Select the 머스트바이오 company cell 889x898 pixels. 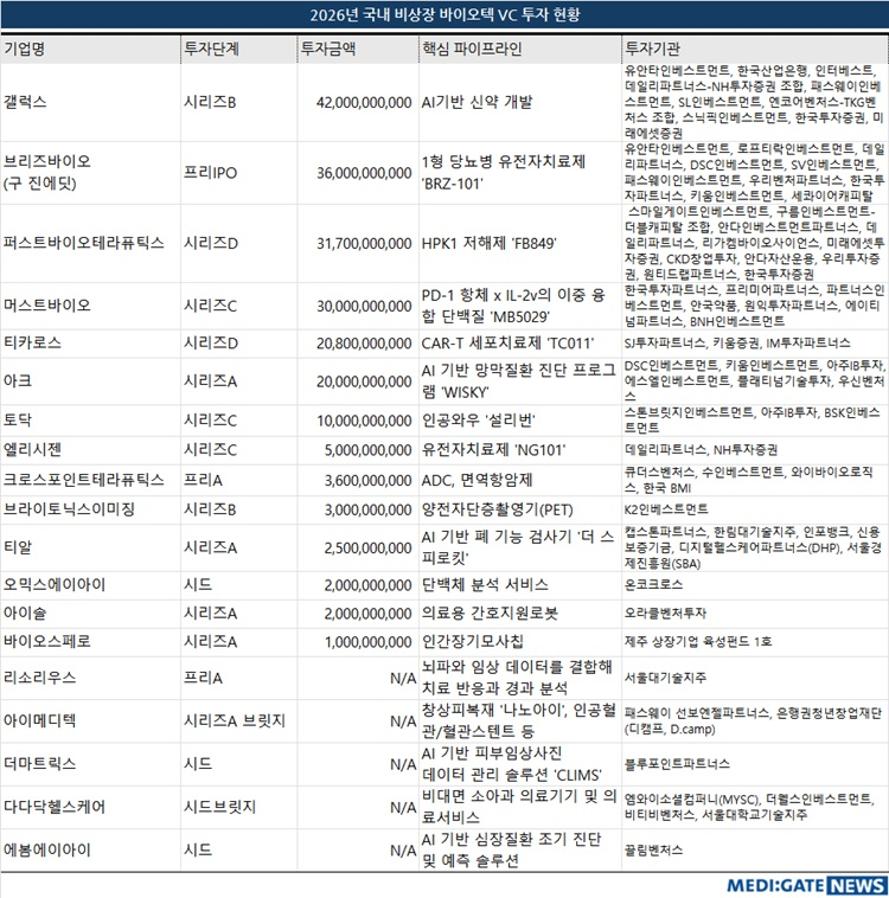pyautogui.click(x=48, y=305)
